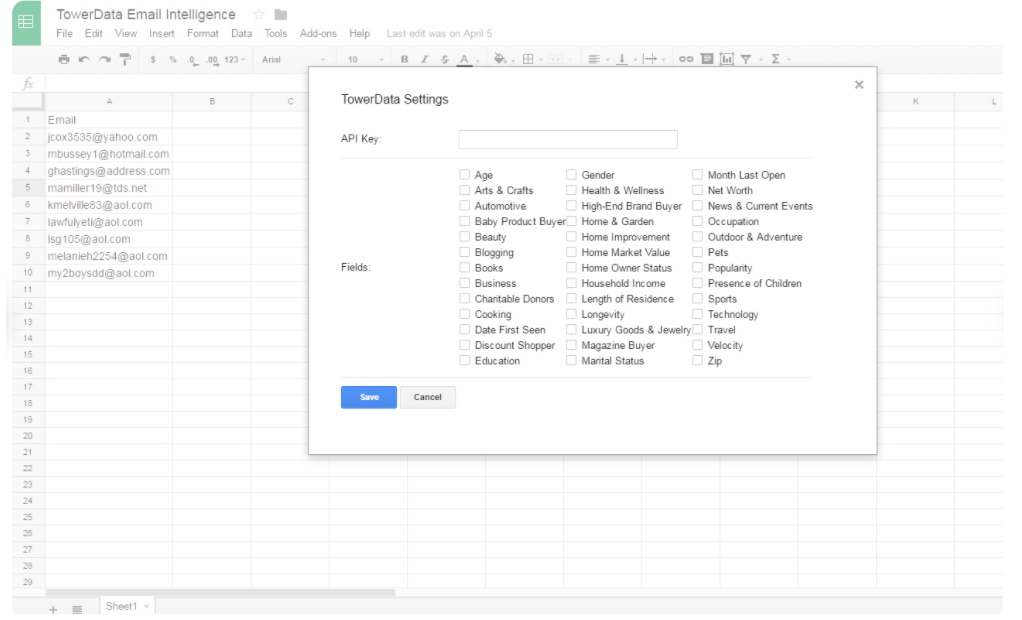Open the Add-ons menu
1022x620 pixels.
coord(318,32)
